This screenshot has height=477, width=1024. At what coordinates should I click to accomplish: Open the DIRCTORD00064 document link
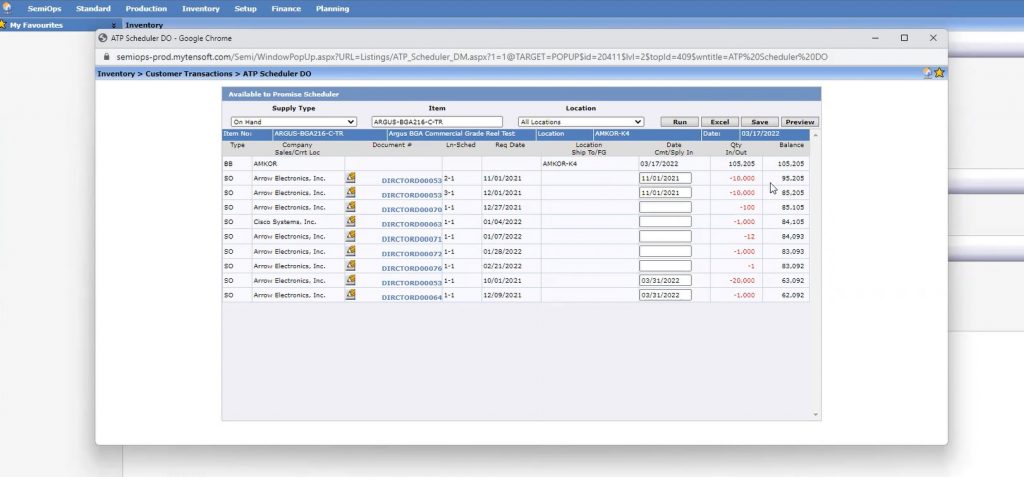(x=411, y=298)
